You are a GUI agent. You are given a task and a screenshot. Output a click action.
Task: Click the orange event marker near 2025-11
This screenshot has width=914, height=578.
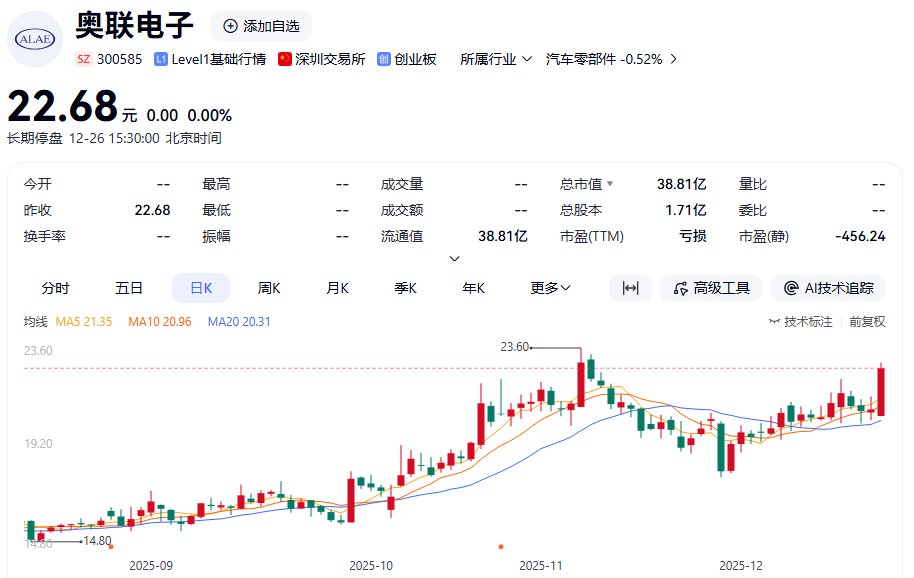click(x=501, y=546)
